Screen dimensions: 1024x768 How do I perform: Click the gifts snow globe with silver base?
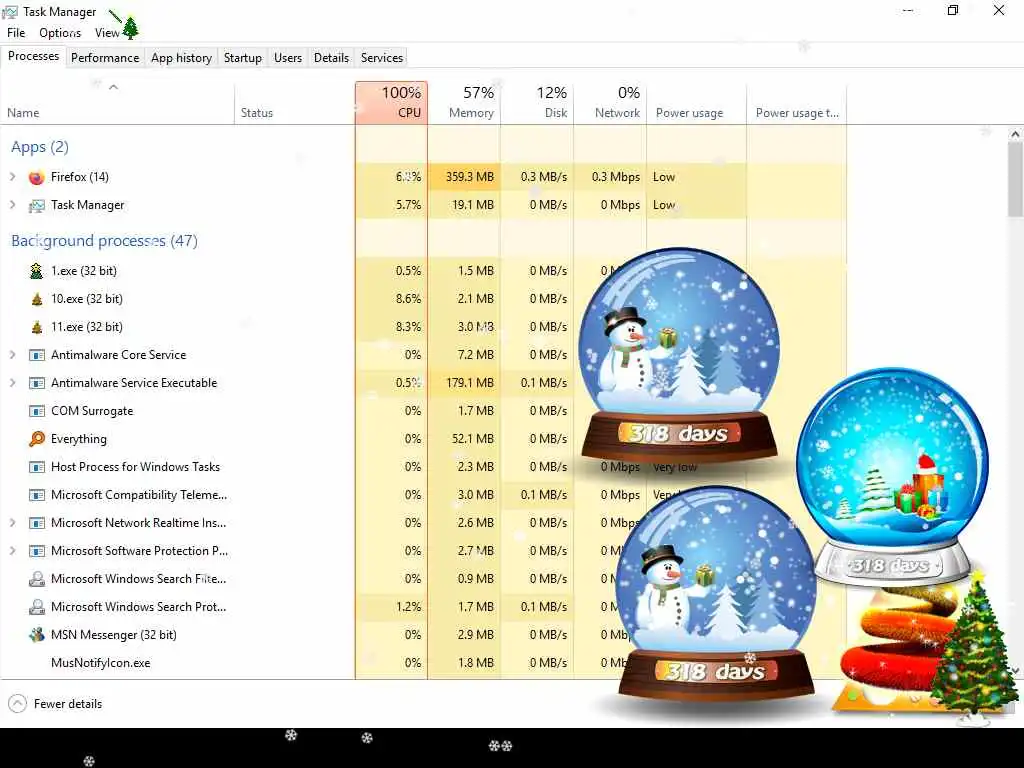click(892, 477)
